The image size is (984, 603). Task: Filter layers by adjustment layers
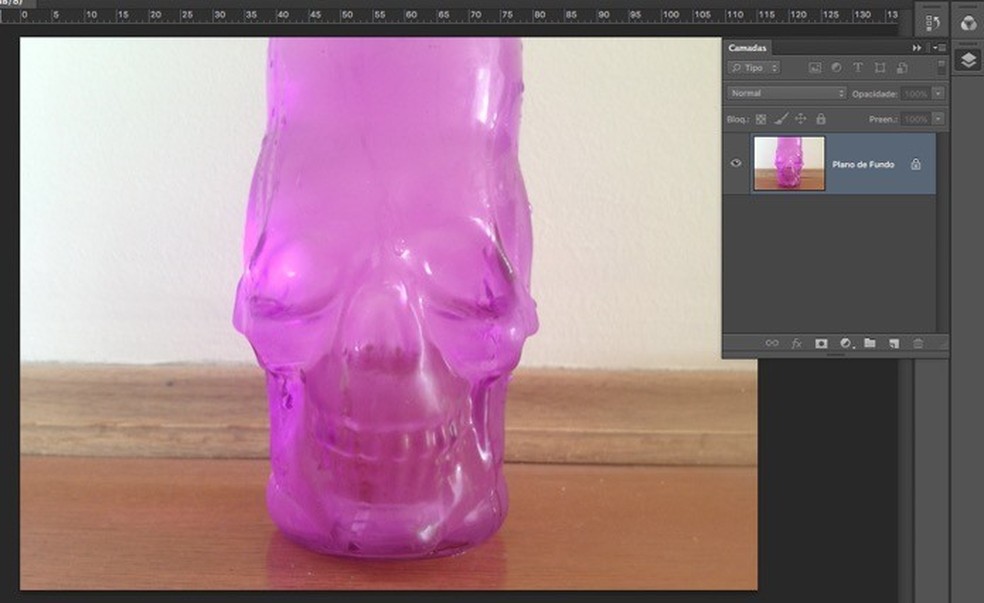tap(836, 68)
